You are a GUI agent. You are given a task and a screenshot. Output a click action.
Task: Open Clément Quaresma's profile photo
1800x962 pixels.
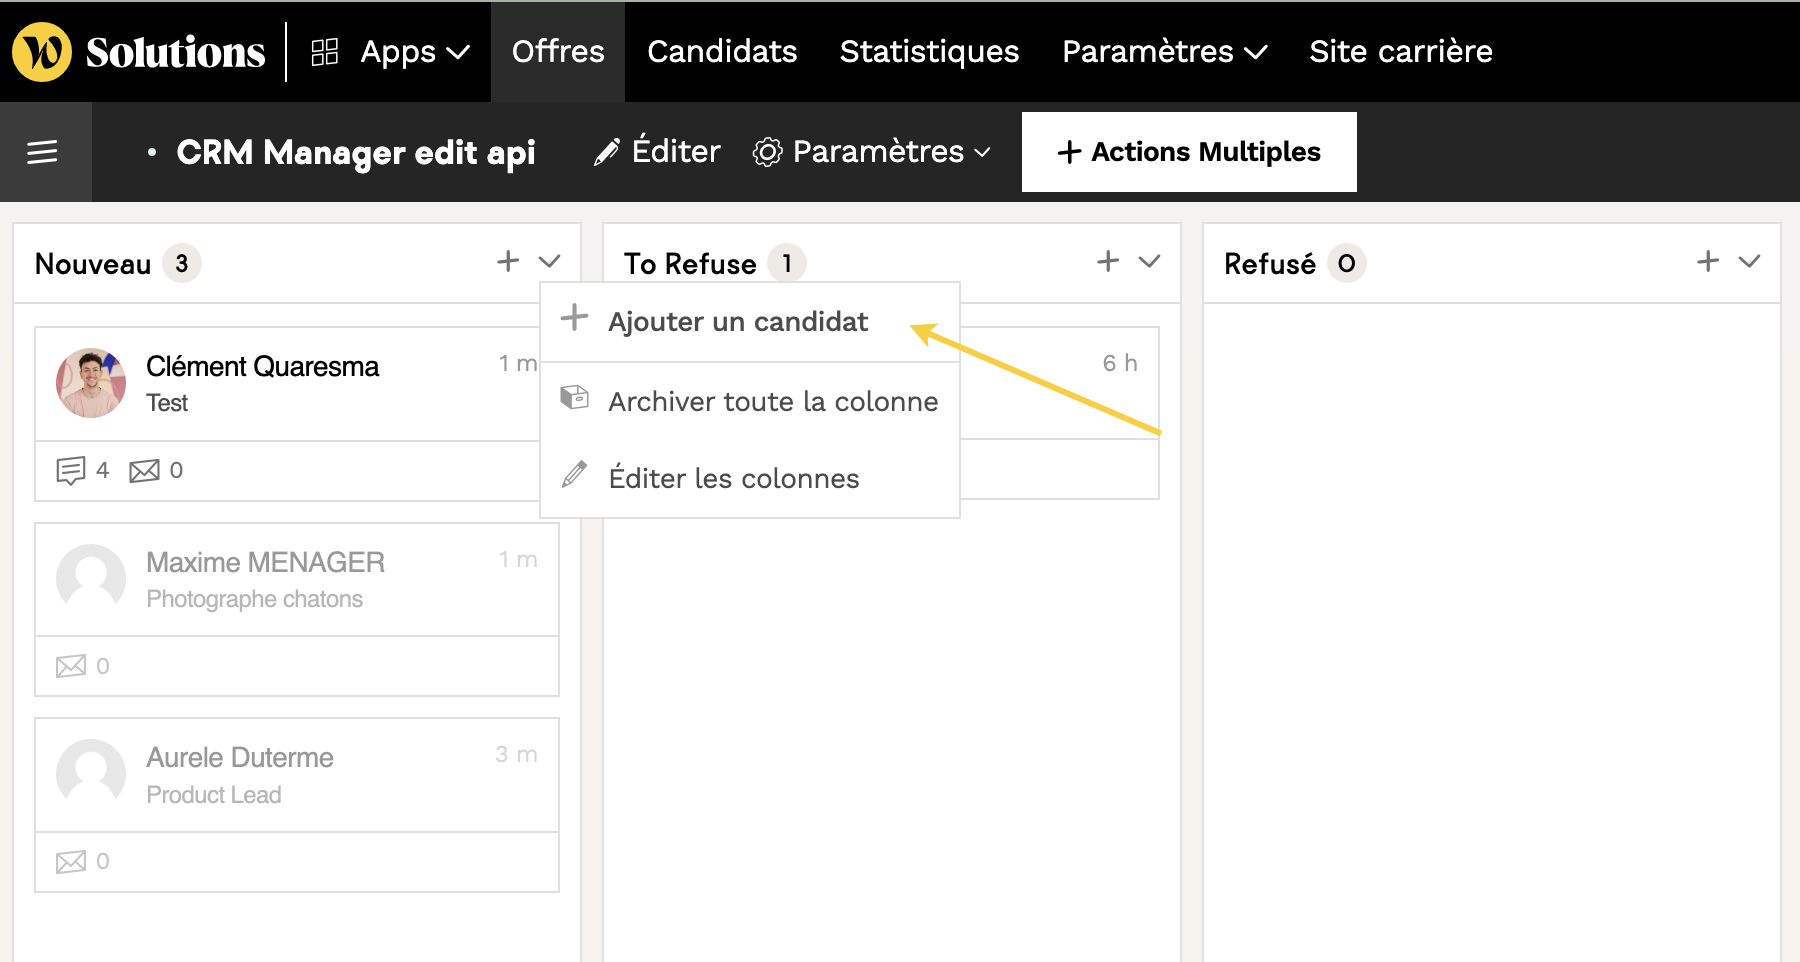(91, 383)
